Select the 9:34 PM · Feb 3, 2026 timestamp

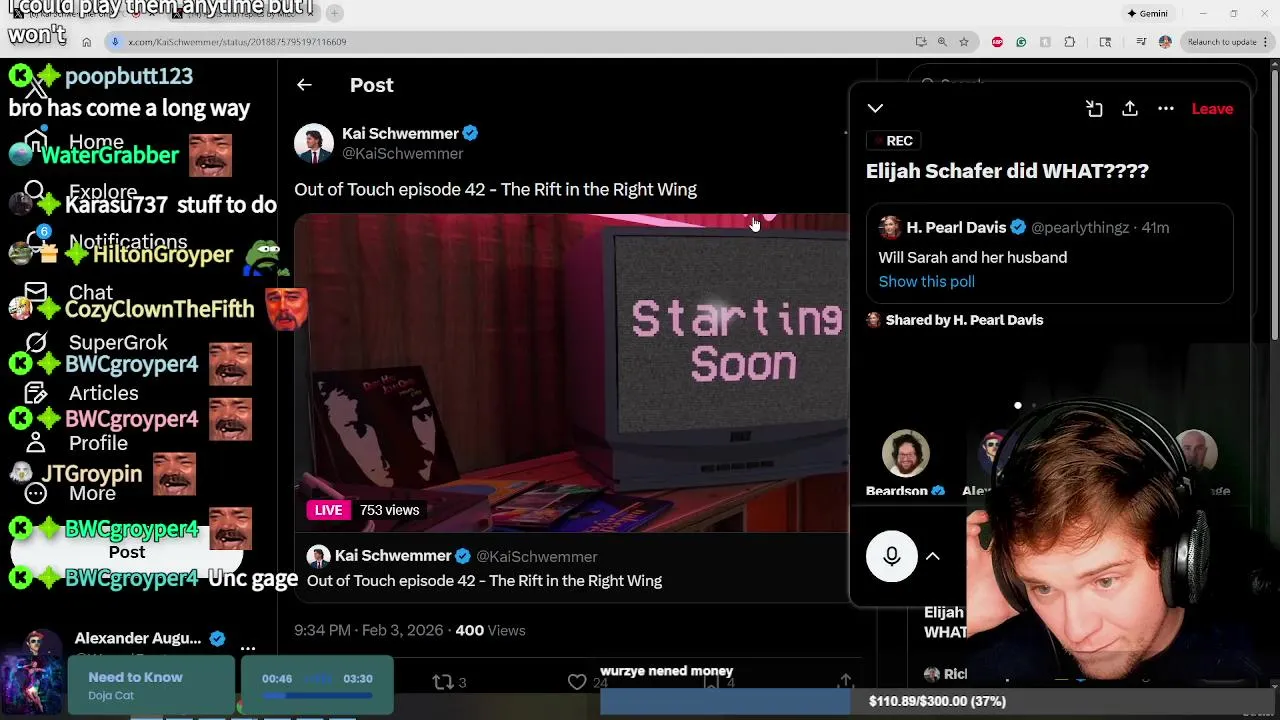(x=368, y=631)
